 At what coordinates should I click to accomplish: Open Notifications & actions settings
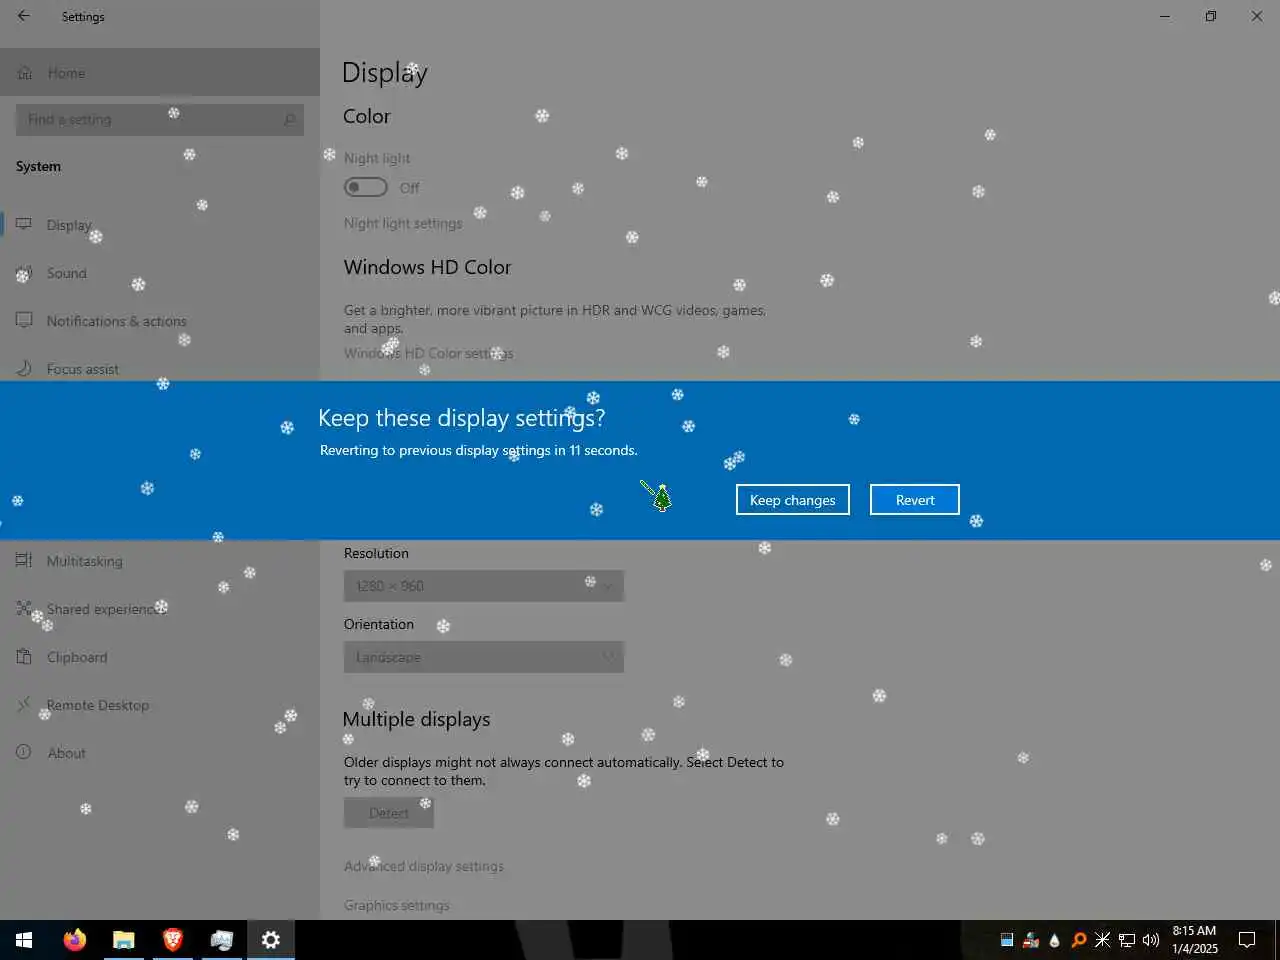(x=160, y=321)
